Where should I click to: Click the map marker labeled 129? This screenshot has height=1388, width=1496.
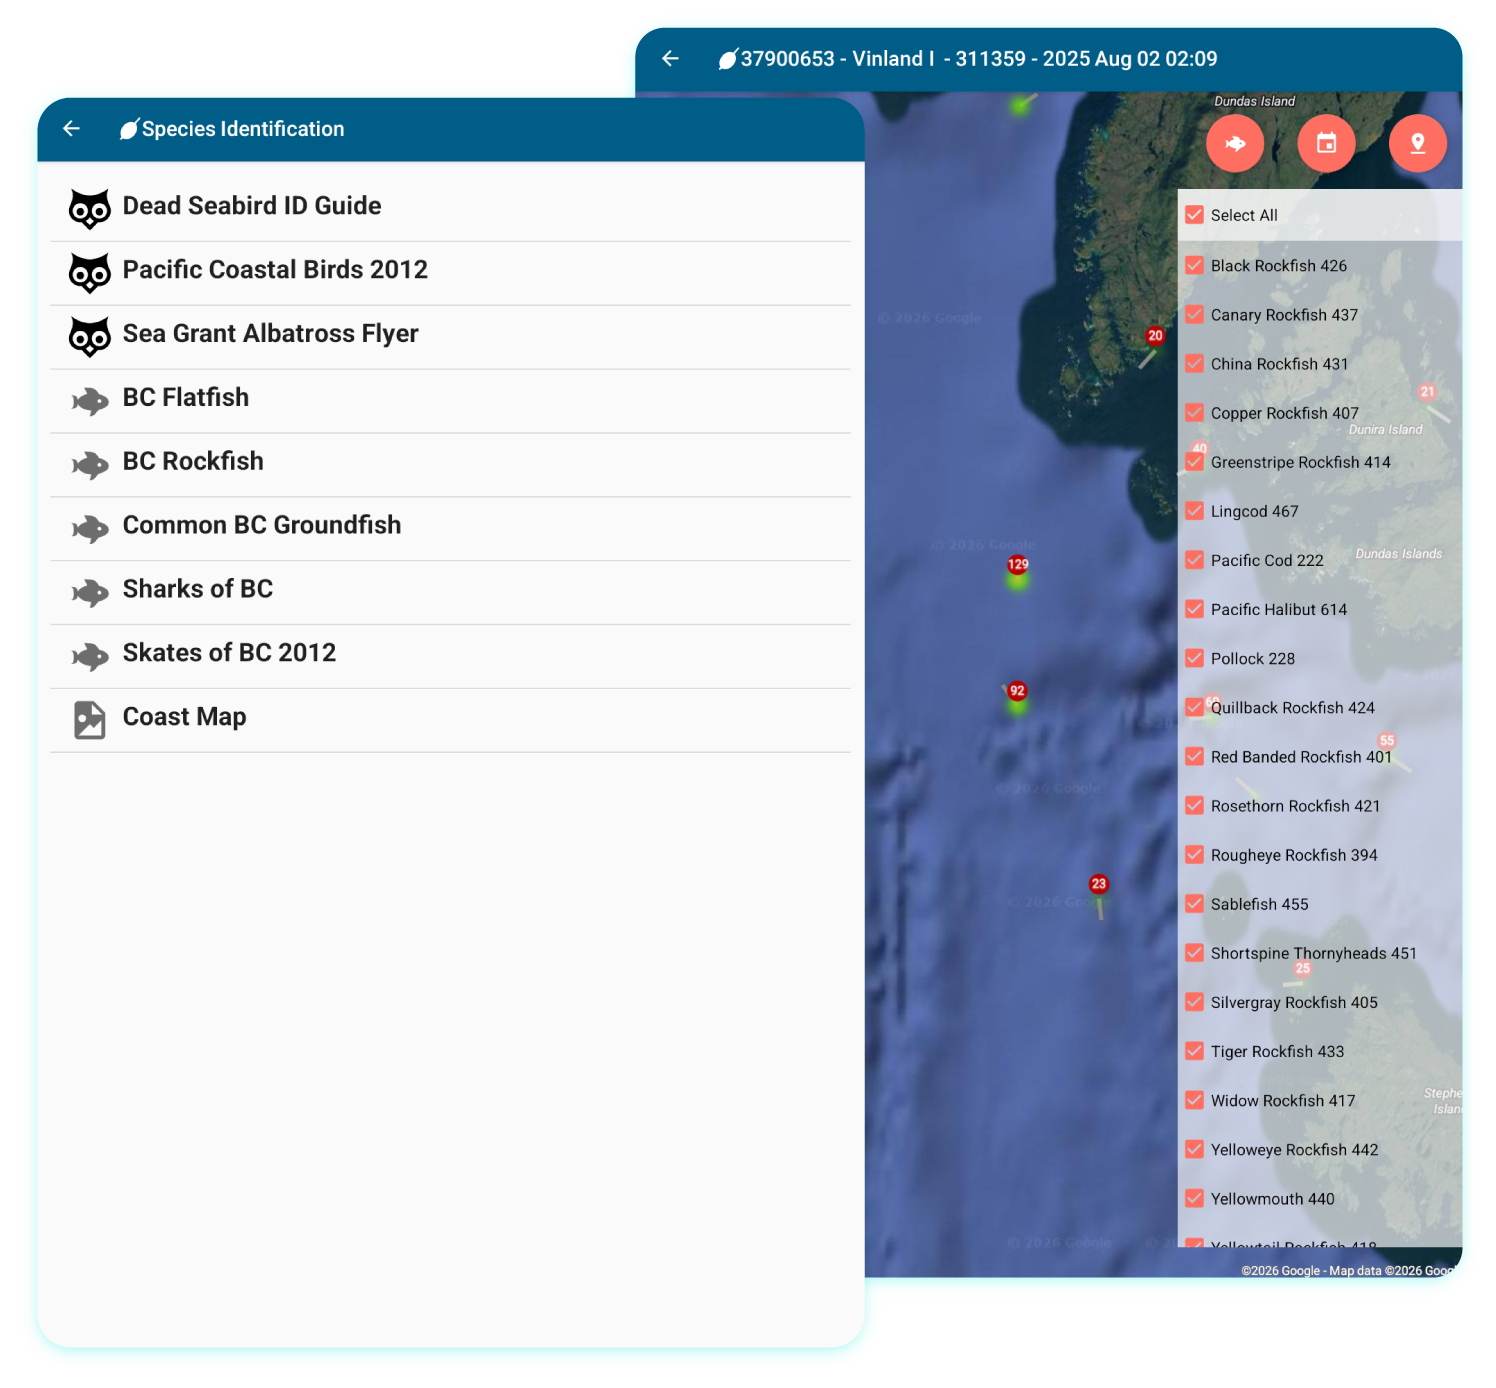click(x=1018, y=566)
